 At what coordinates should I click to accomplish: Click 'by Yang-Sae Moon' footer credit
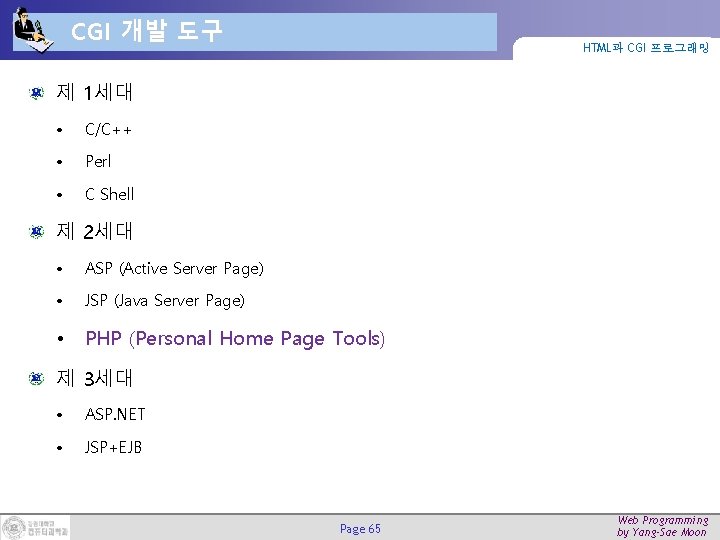point(661,533)
